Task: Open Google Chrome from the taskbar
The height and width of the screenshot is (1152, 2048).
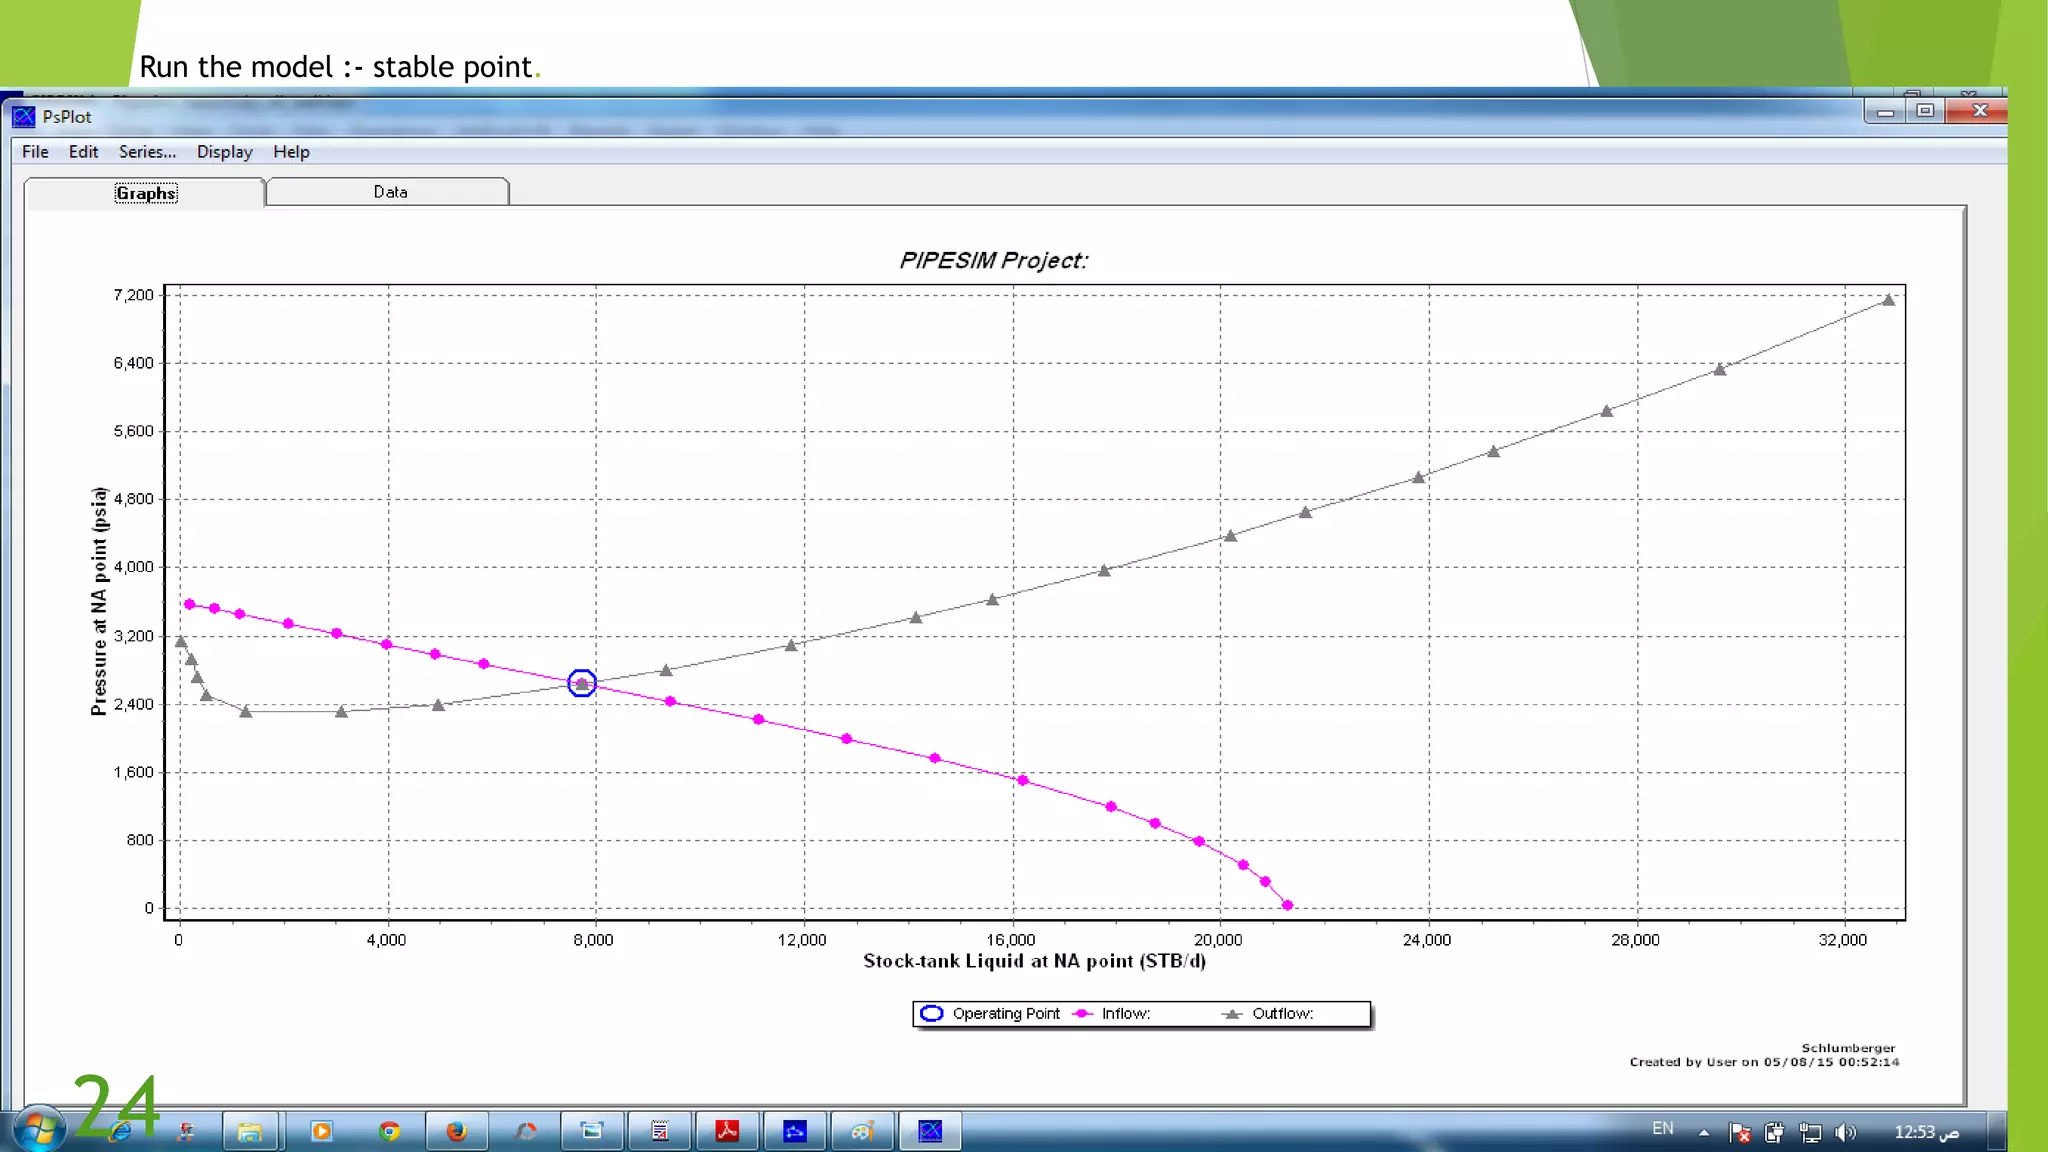Action: pyautogui.click(x=389, y=1131)
